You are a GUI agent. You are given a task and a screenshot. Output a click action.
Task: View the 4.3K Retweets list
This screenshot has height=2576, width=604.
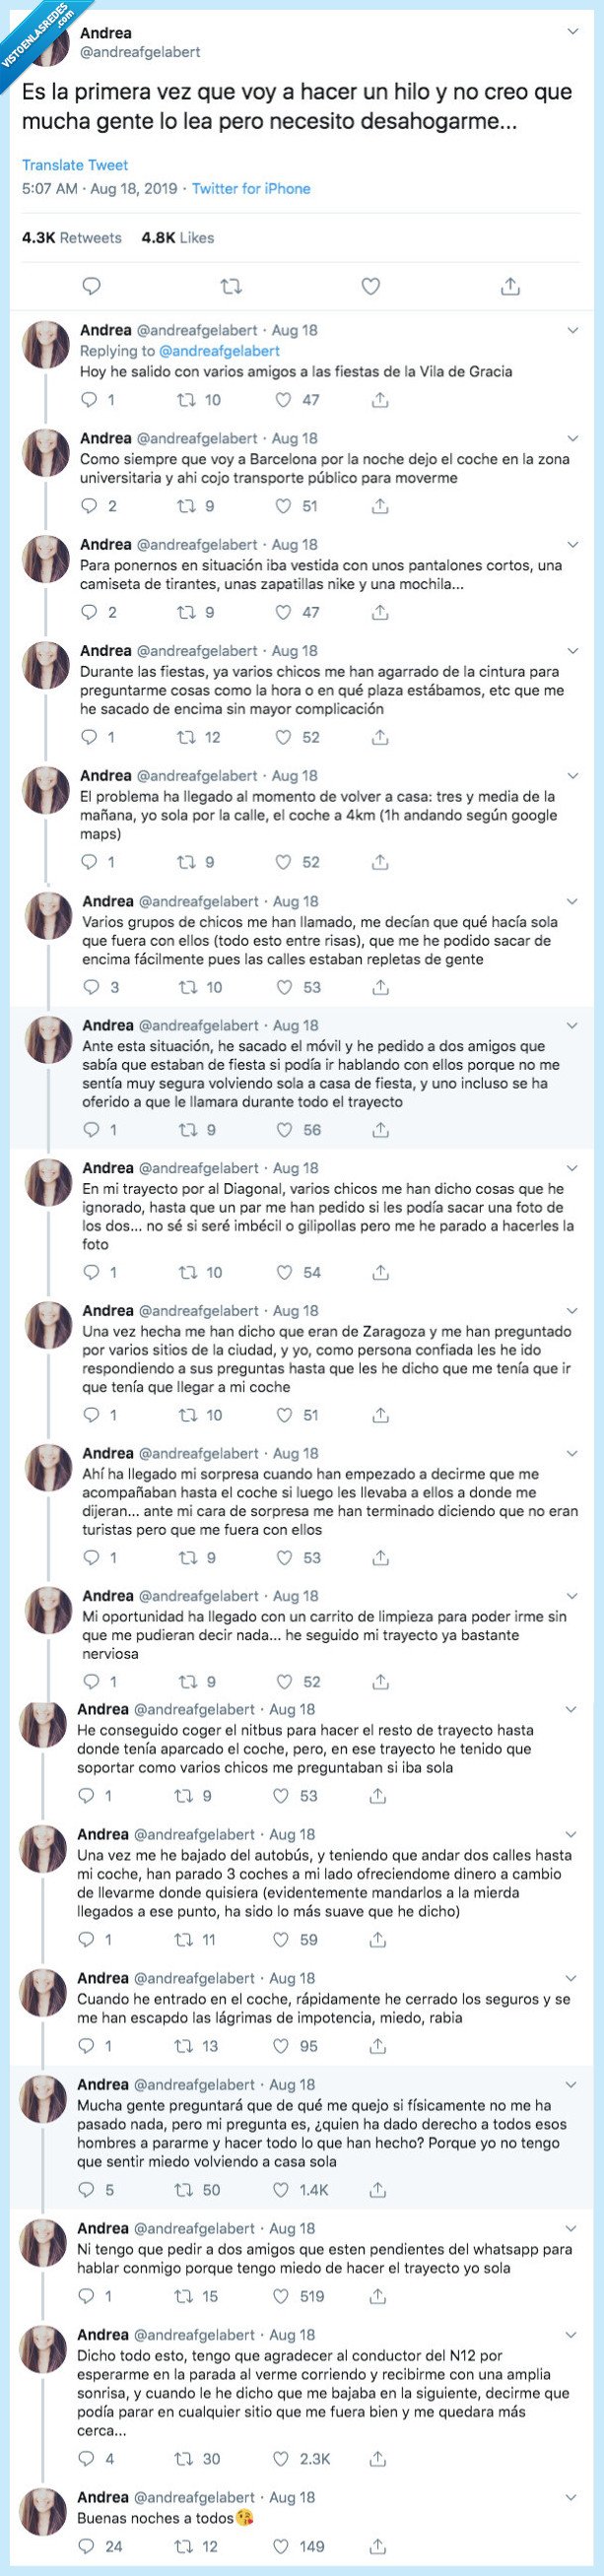tap(71, 238)
